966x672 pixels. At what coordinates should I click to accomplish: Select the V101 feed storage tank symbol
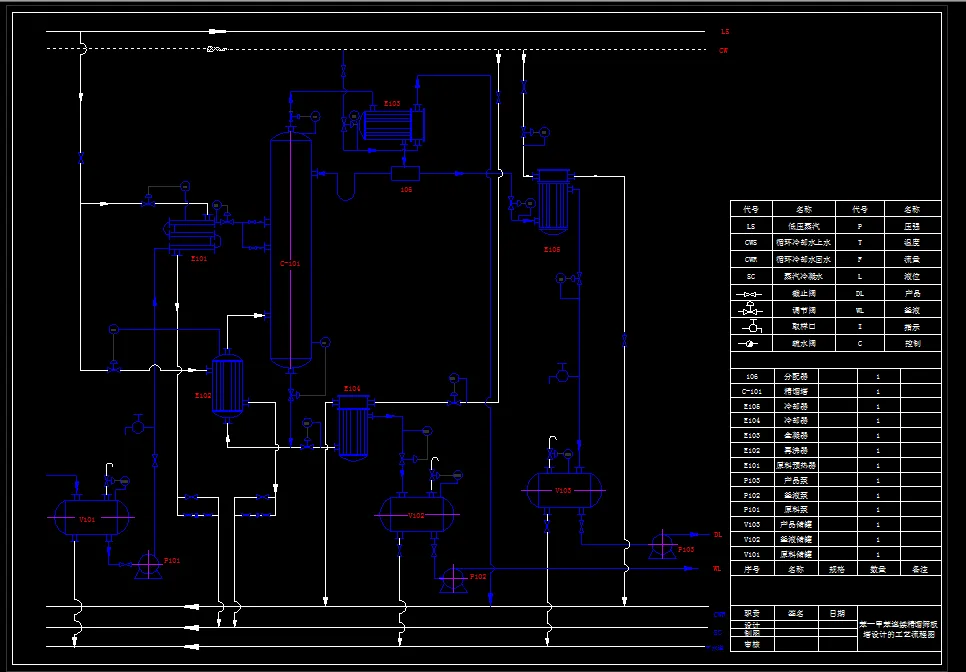(92, 517)
